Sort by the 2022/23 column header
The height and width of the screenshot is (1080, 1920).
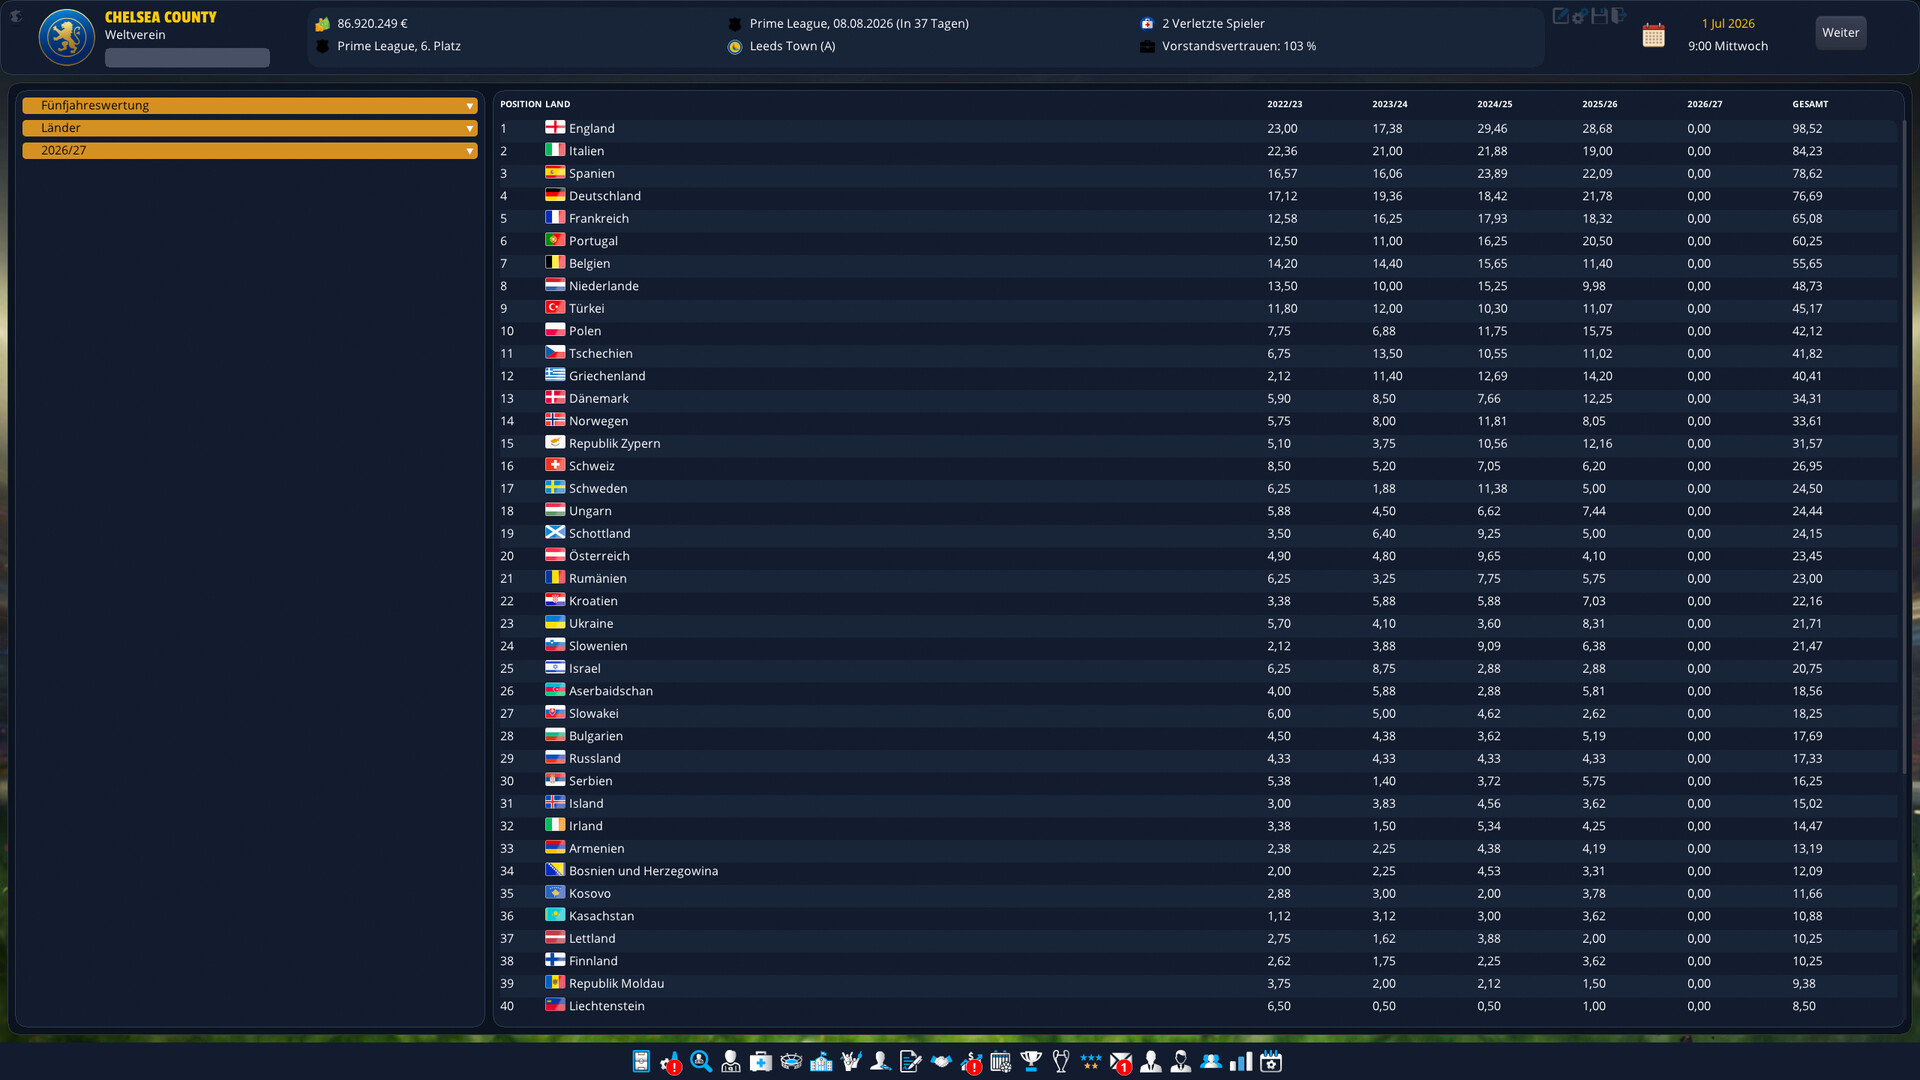pyautogui.click(x=1285, y=104)
